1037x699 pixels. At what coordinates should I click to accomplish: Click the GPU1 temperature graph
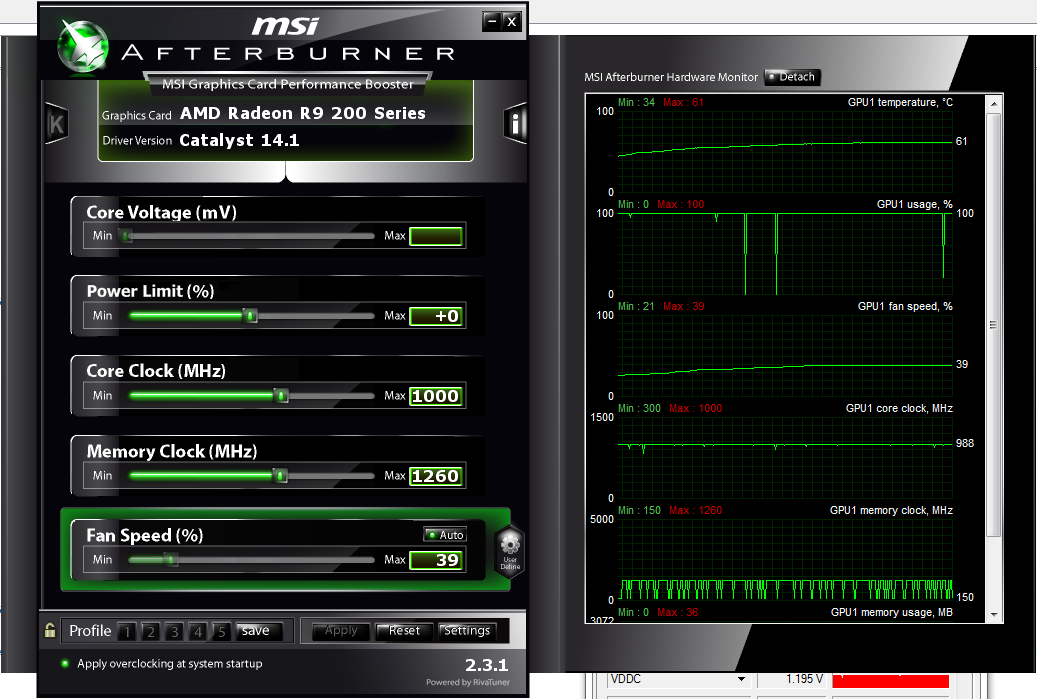[786, 151]
